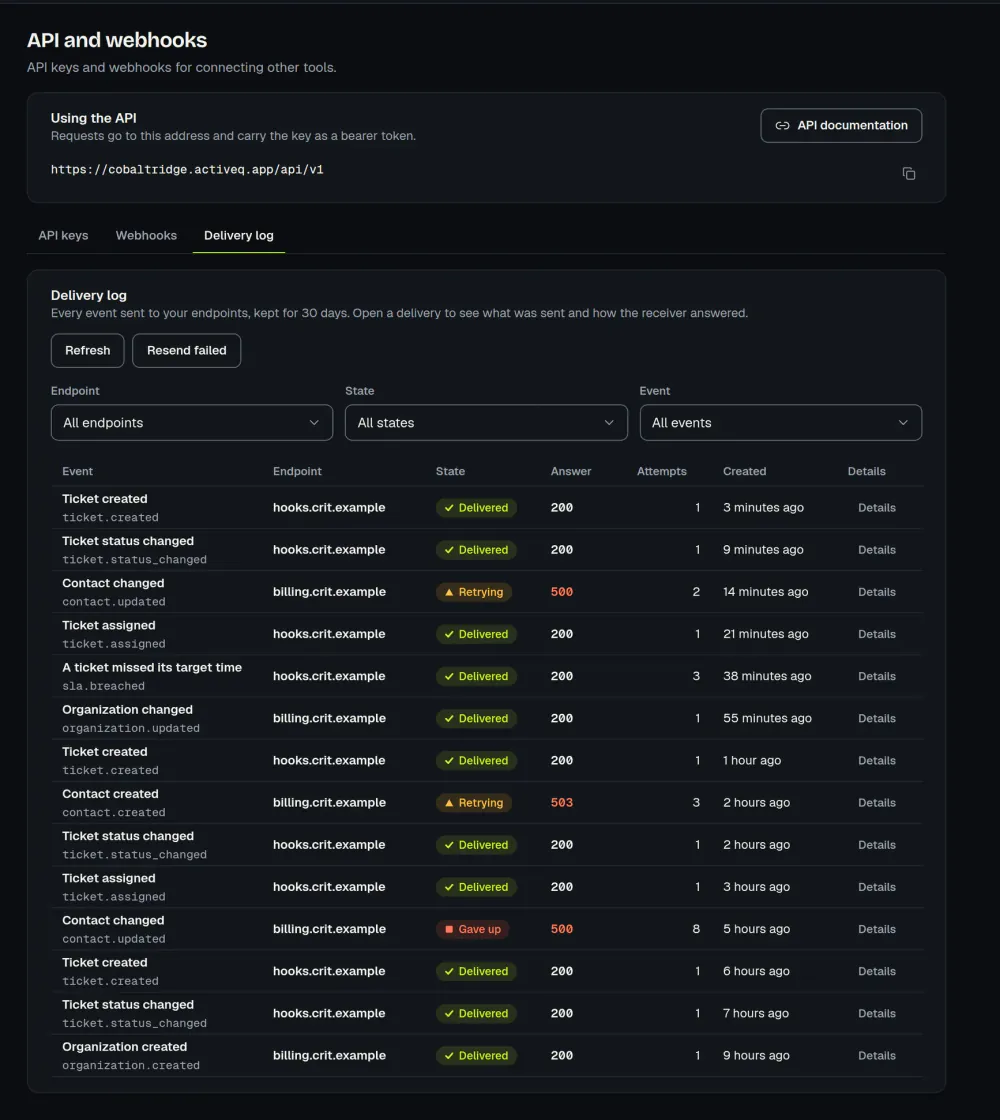Image resolution: width=1000 pixels, height=1120 pixels.
Task: Click '7 hours ago' timestamp
Action: click(756, 1014)
